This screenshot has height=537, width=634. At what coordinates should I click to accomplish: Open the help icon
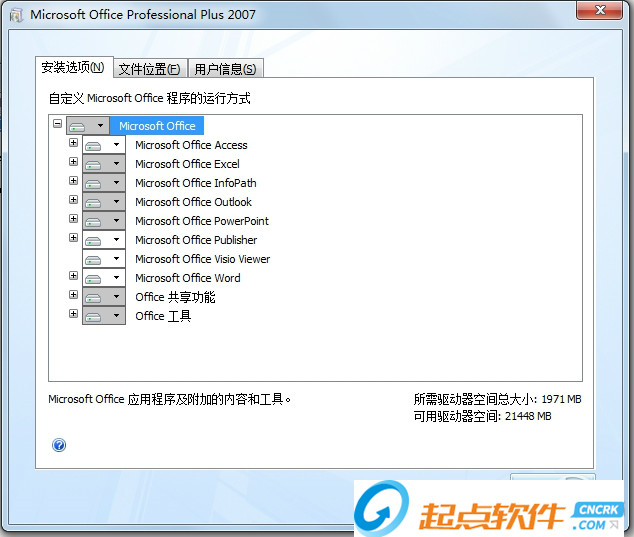coord(59,445)
